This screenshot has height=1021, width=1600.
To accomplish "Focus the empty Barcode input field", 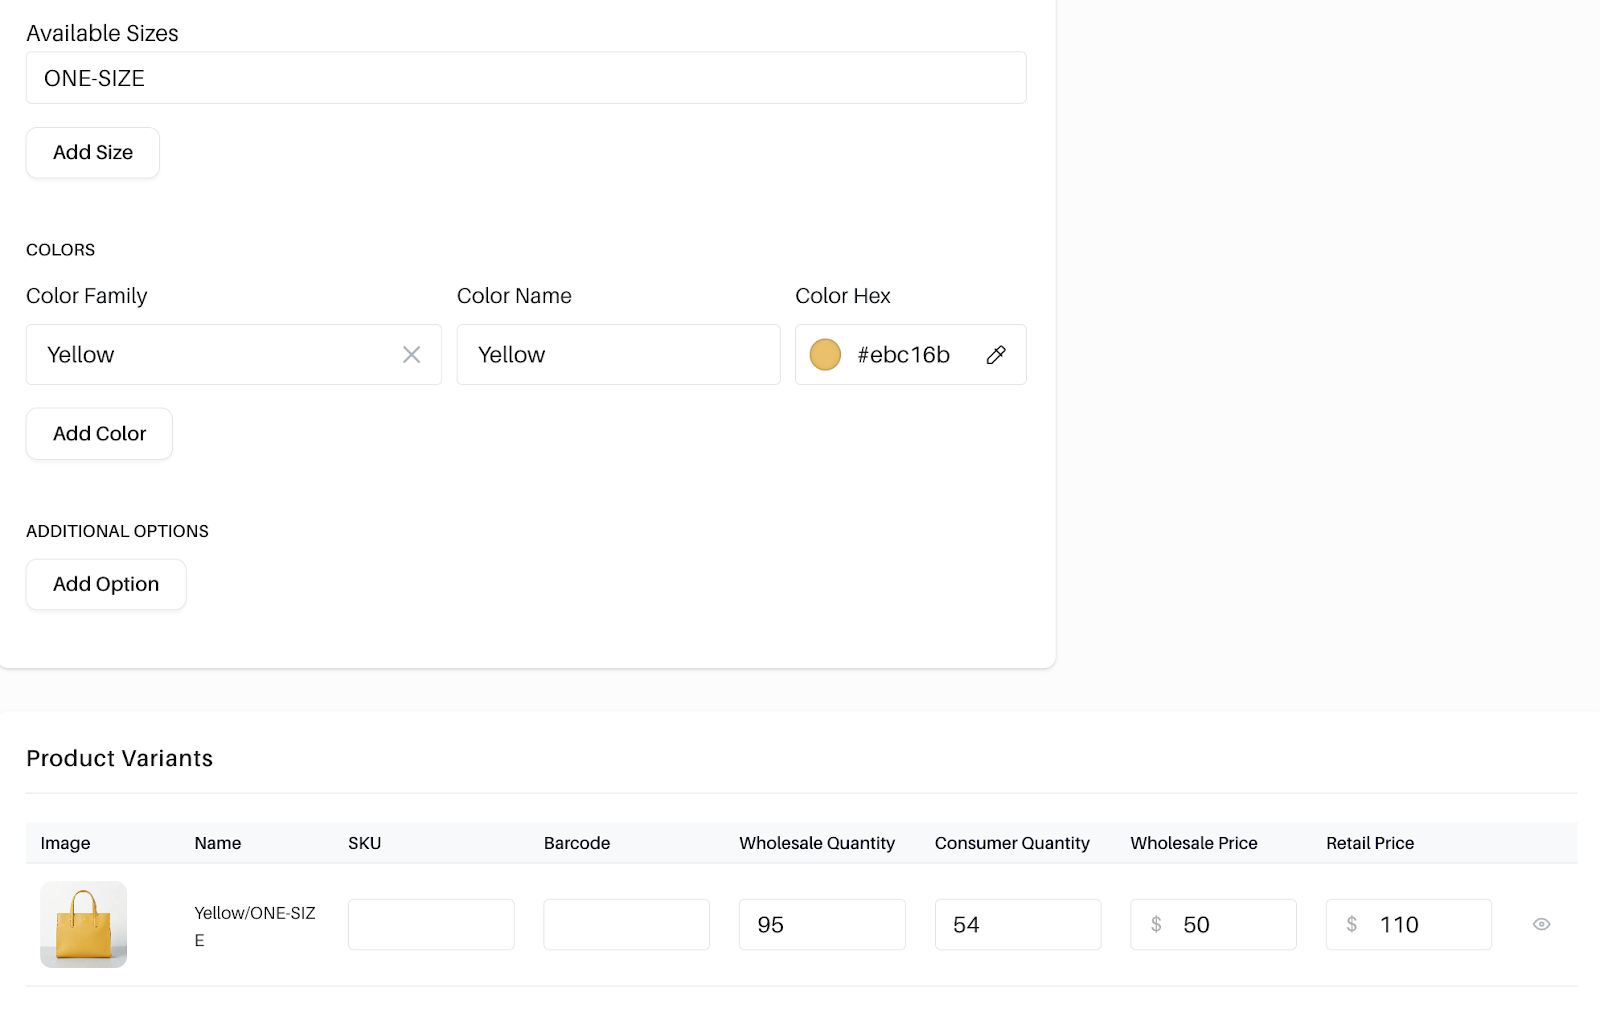I will 626,925.
